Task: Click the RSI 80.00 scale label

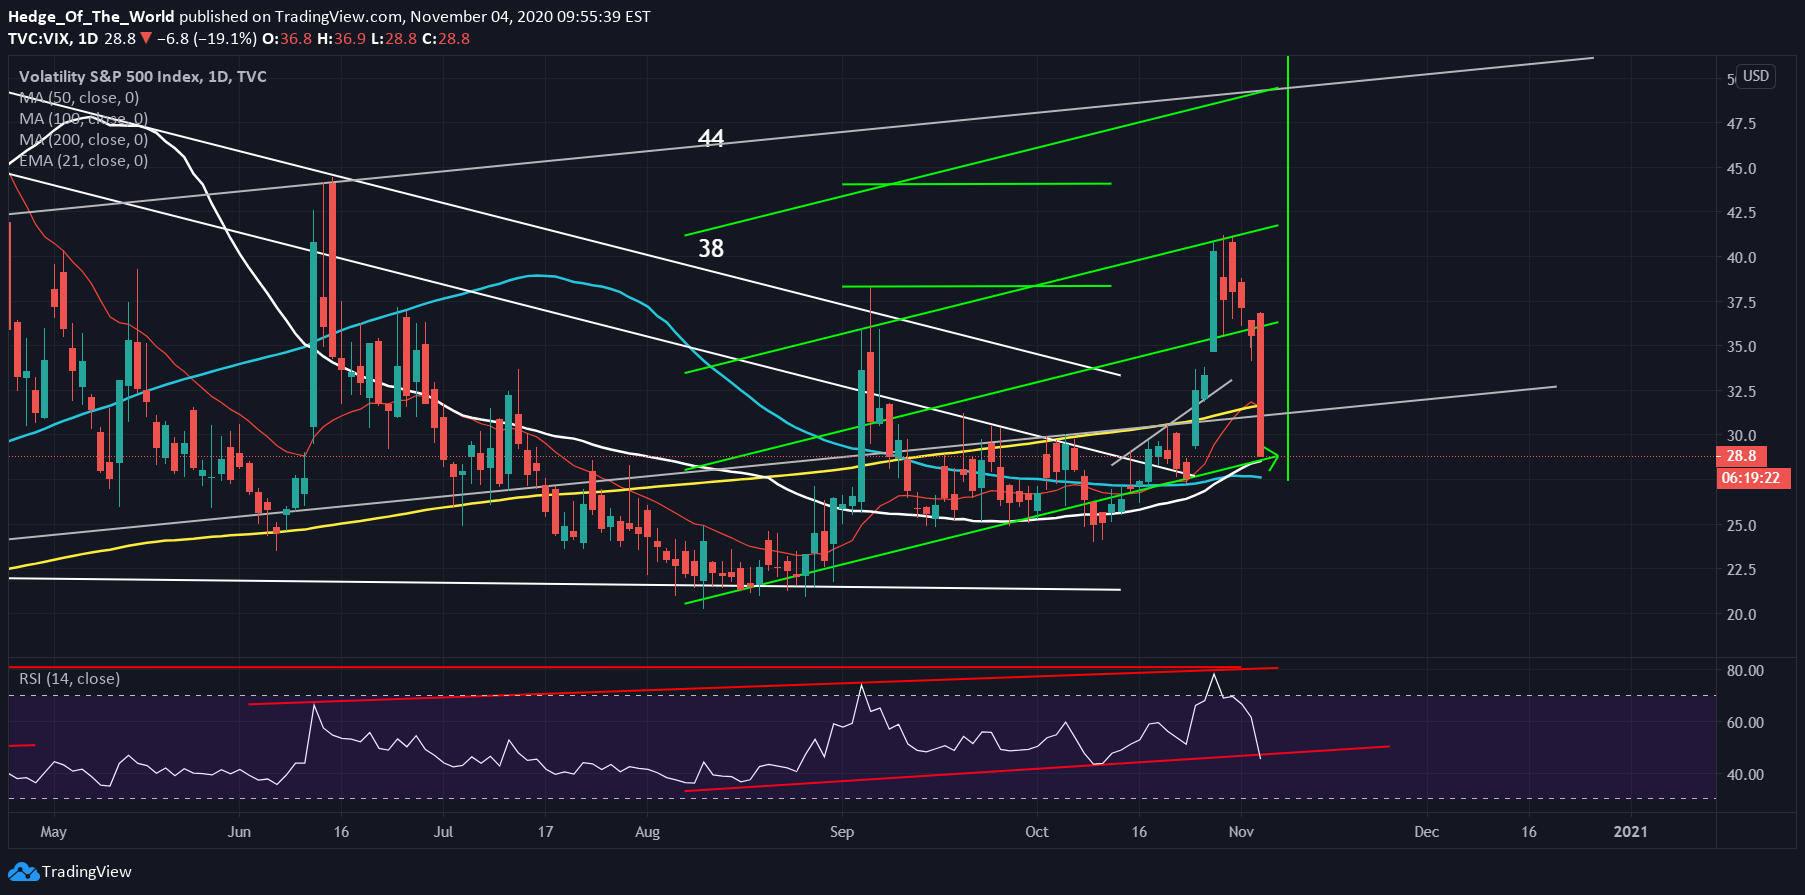Action: (x=1745, y=671)
